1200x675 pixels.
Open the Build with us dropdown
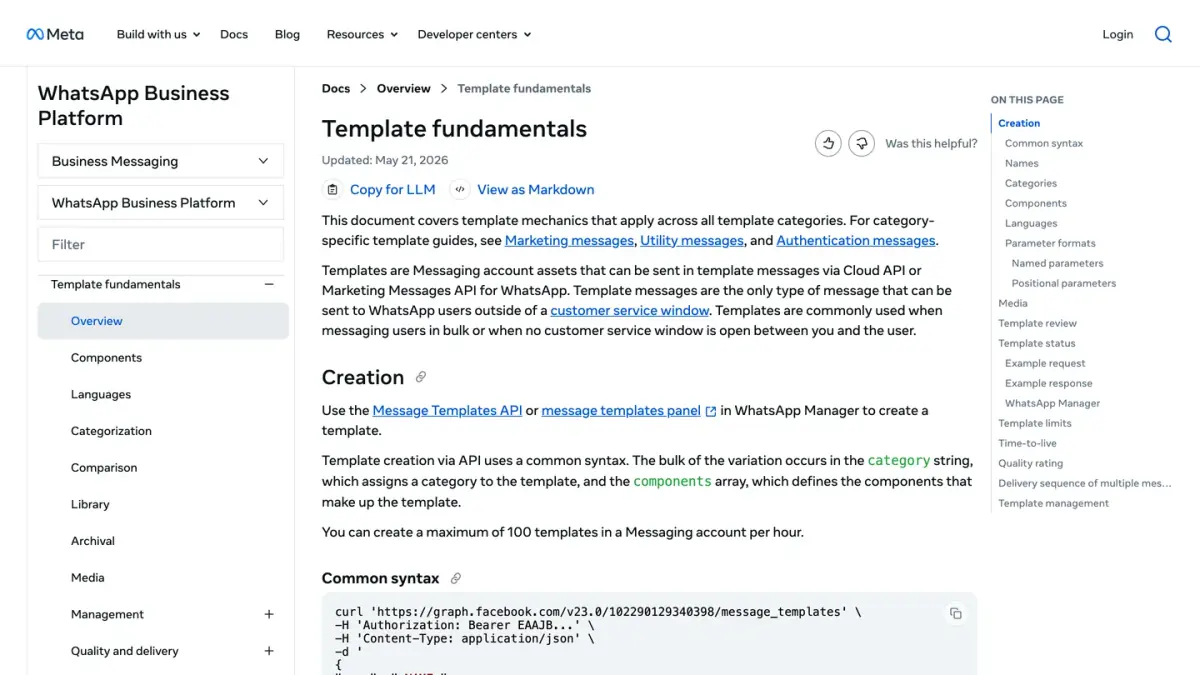tap(158, 34)
